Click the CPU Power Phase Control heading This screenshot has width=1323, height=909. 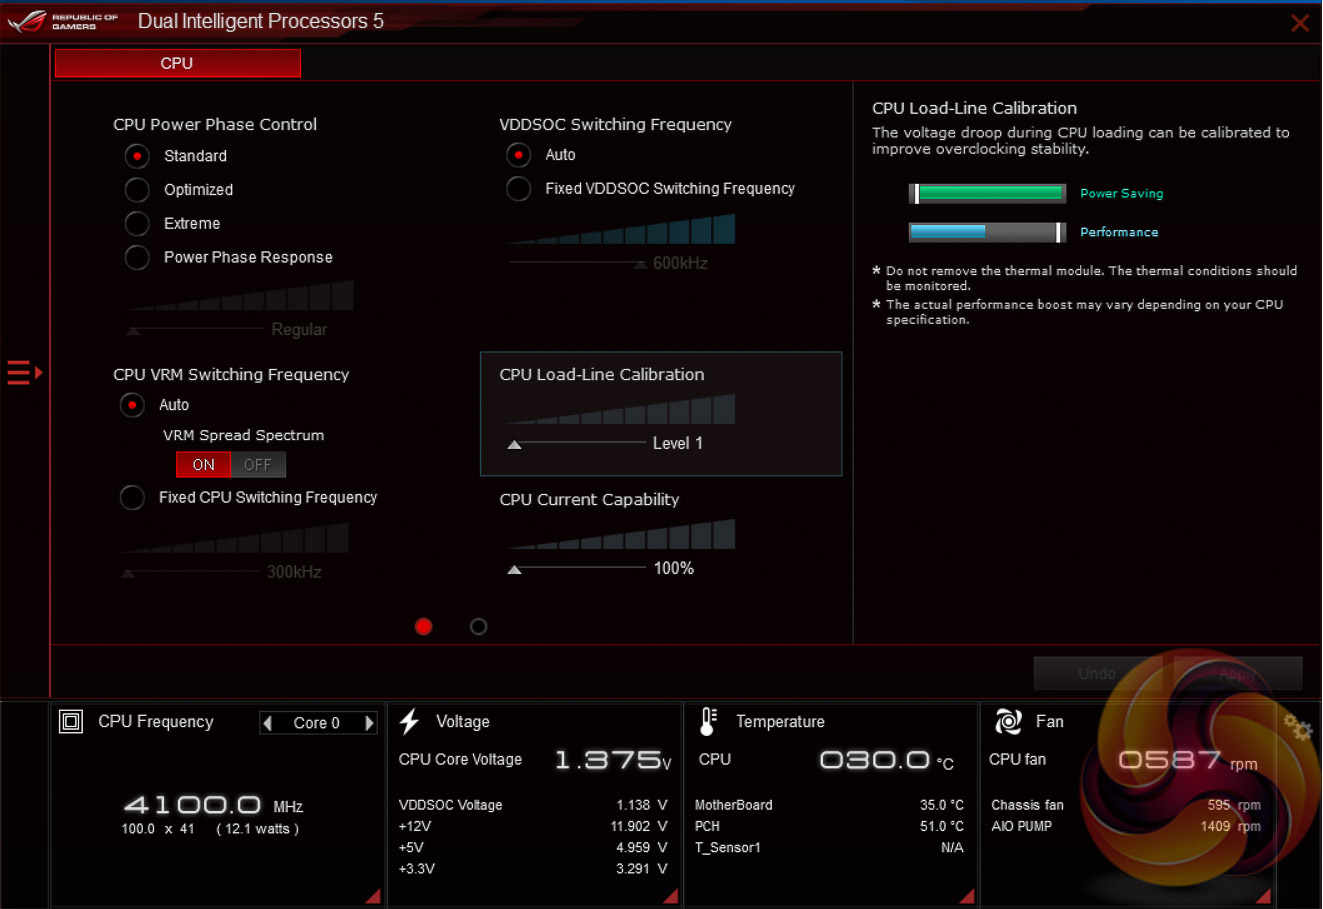tap(215, 124)
